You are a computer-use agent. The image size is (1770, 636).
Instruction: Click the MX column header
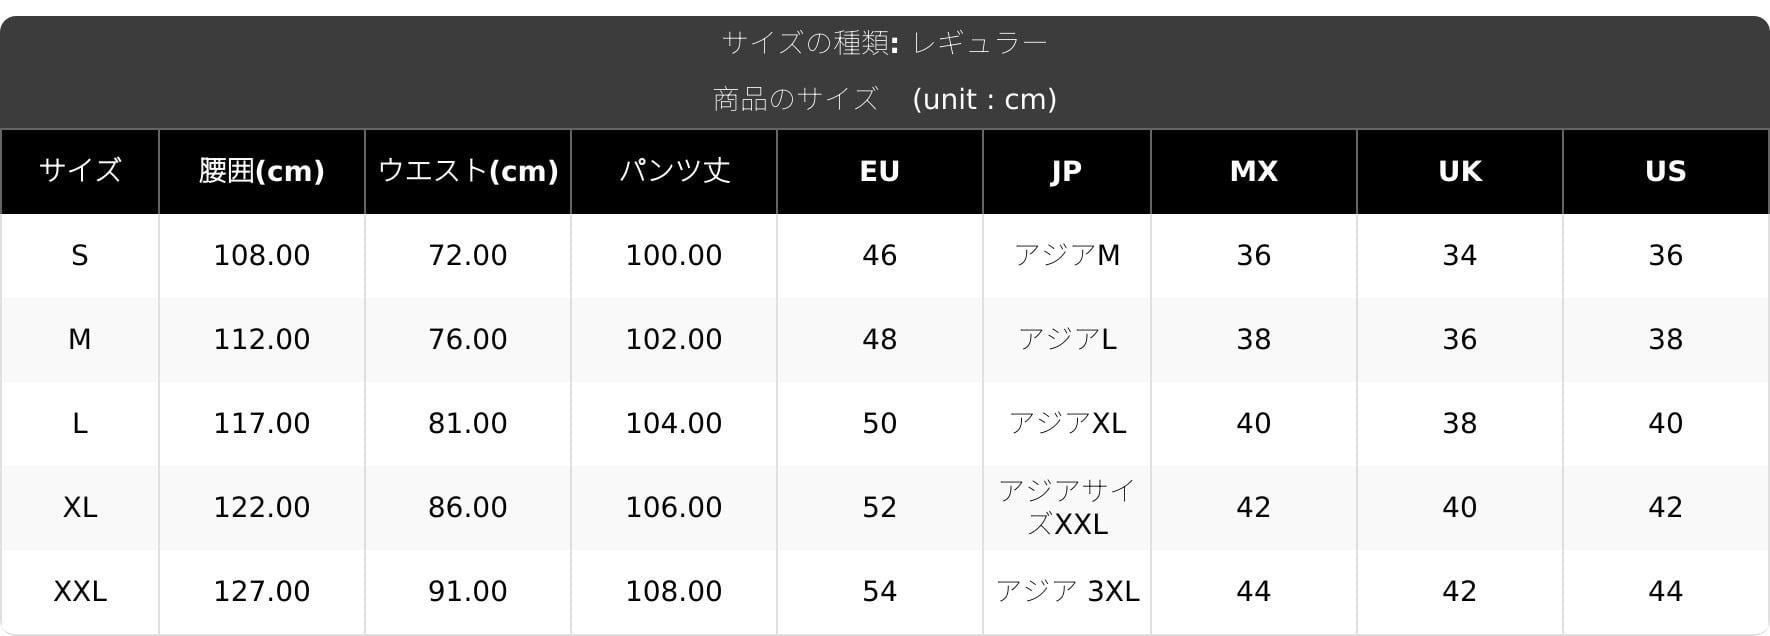tap(1254, 171)
